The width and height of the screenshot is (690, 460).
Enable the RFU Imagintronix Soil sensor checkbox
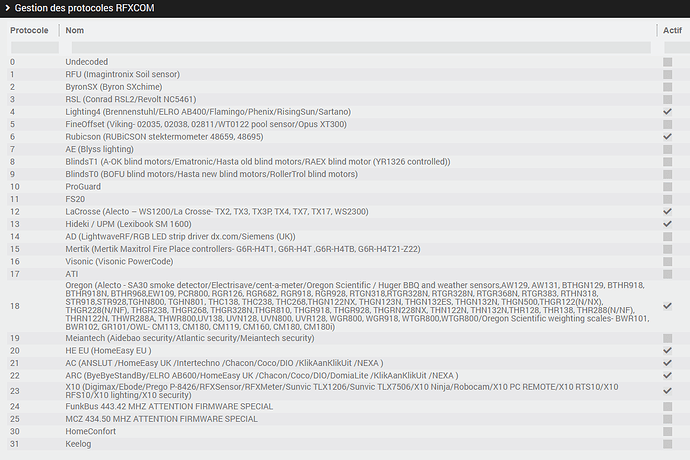click(x=667, y=74)
